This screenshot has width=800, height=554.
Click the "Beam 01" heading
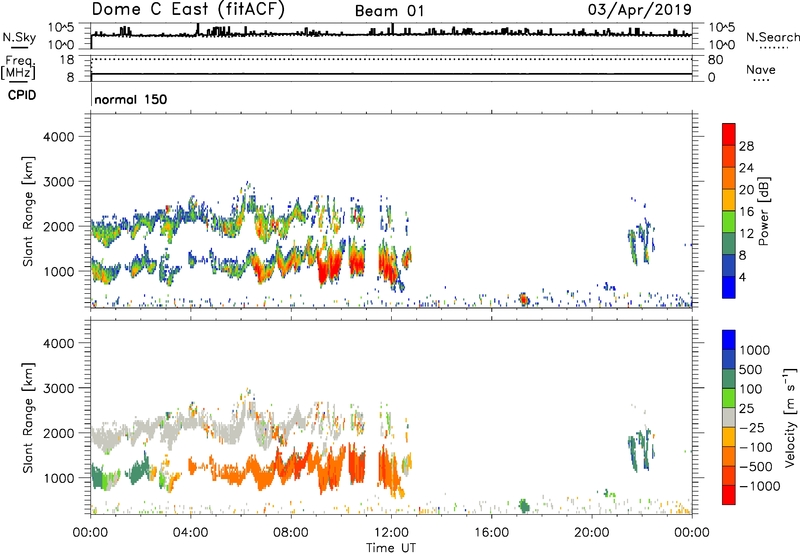click(389, 11)
